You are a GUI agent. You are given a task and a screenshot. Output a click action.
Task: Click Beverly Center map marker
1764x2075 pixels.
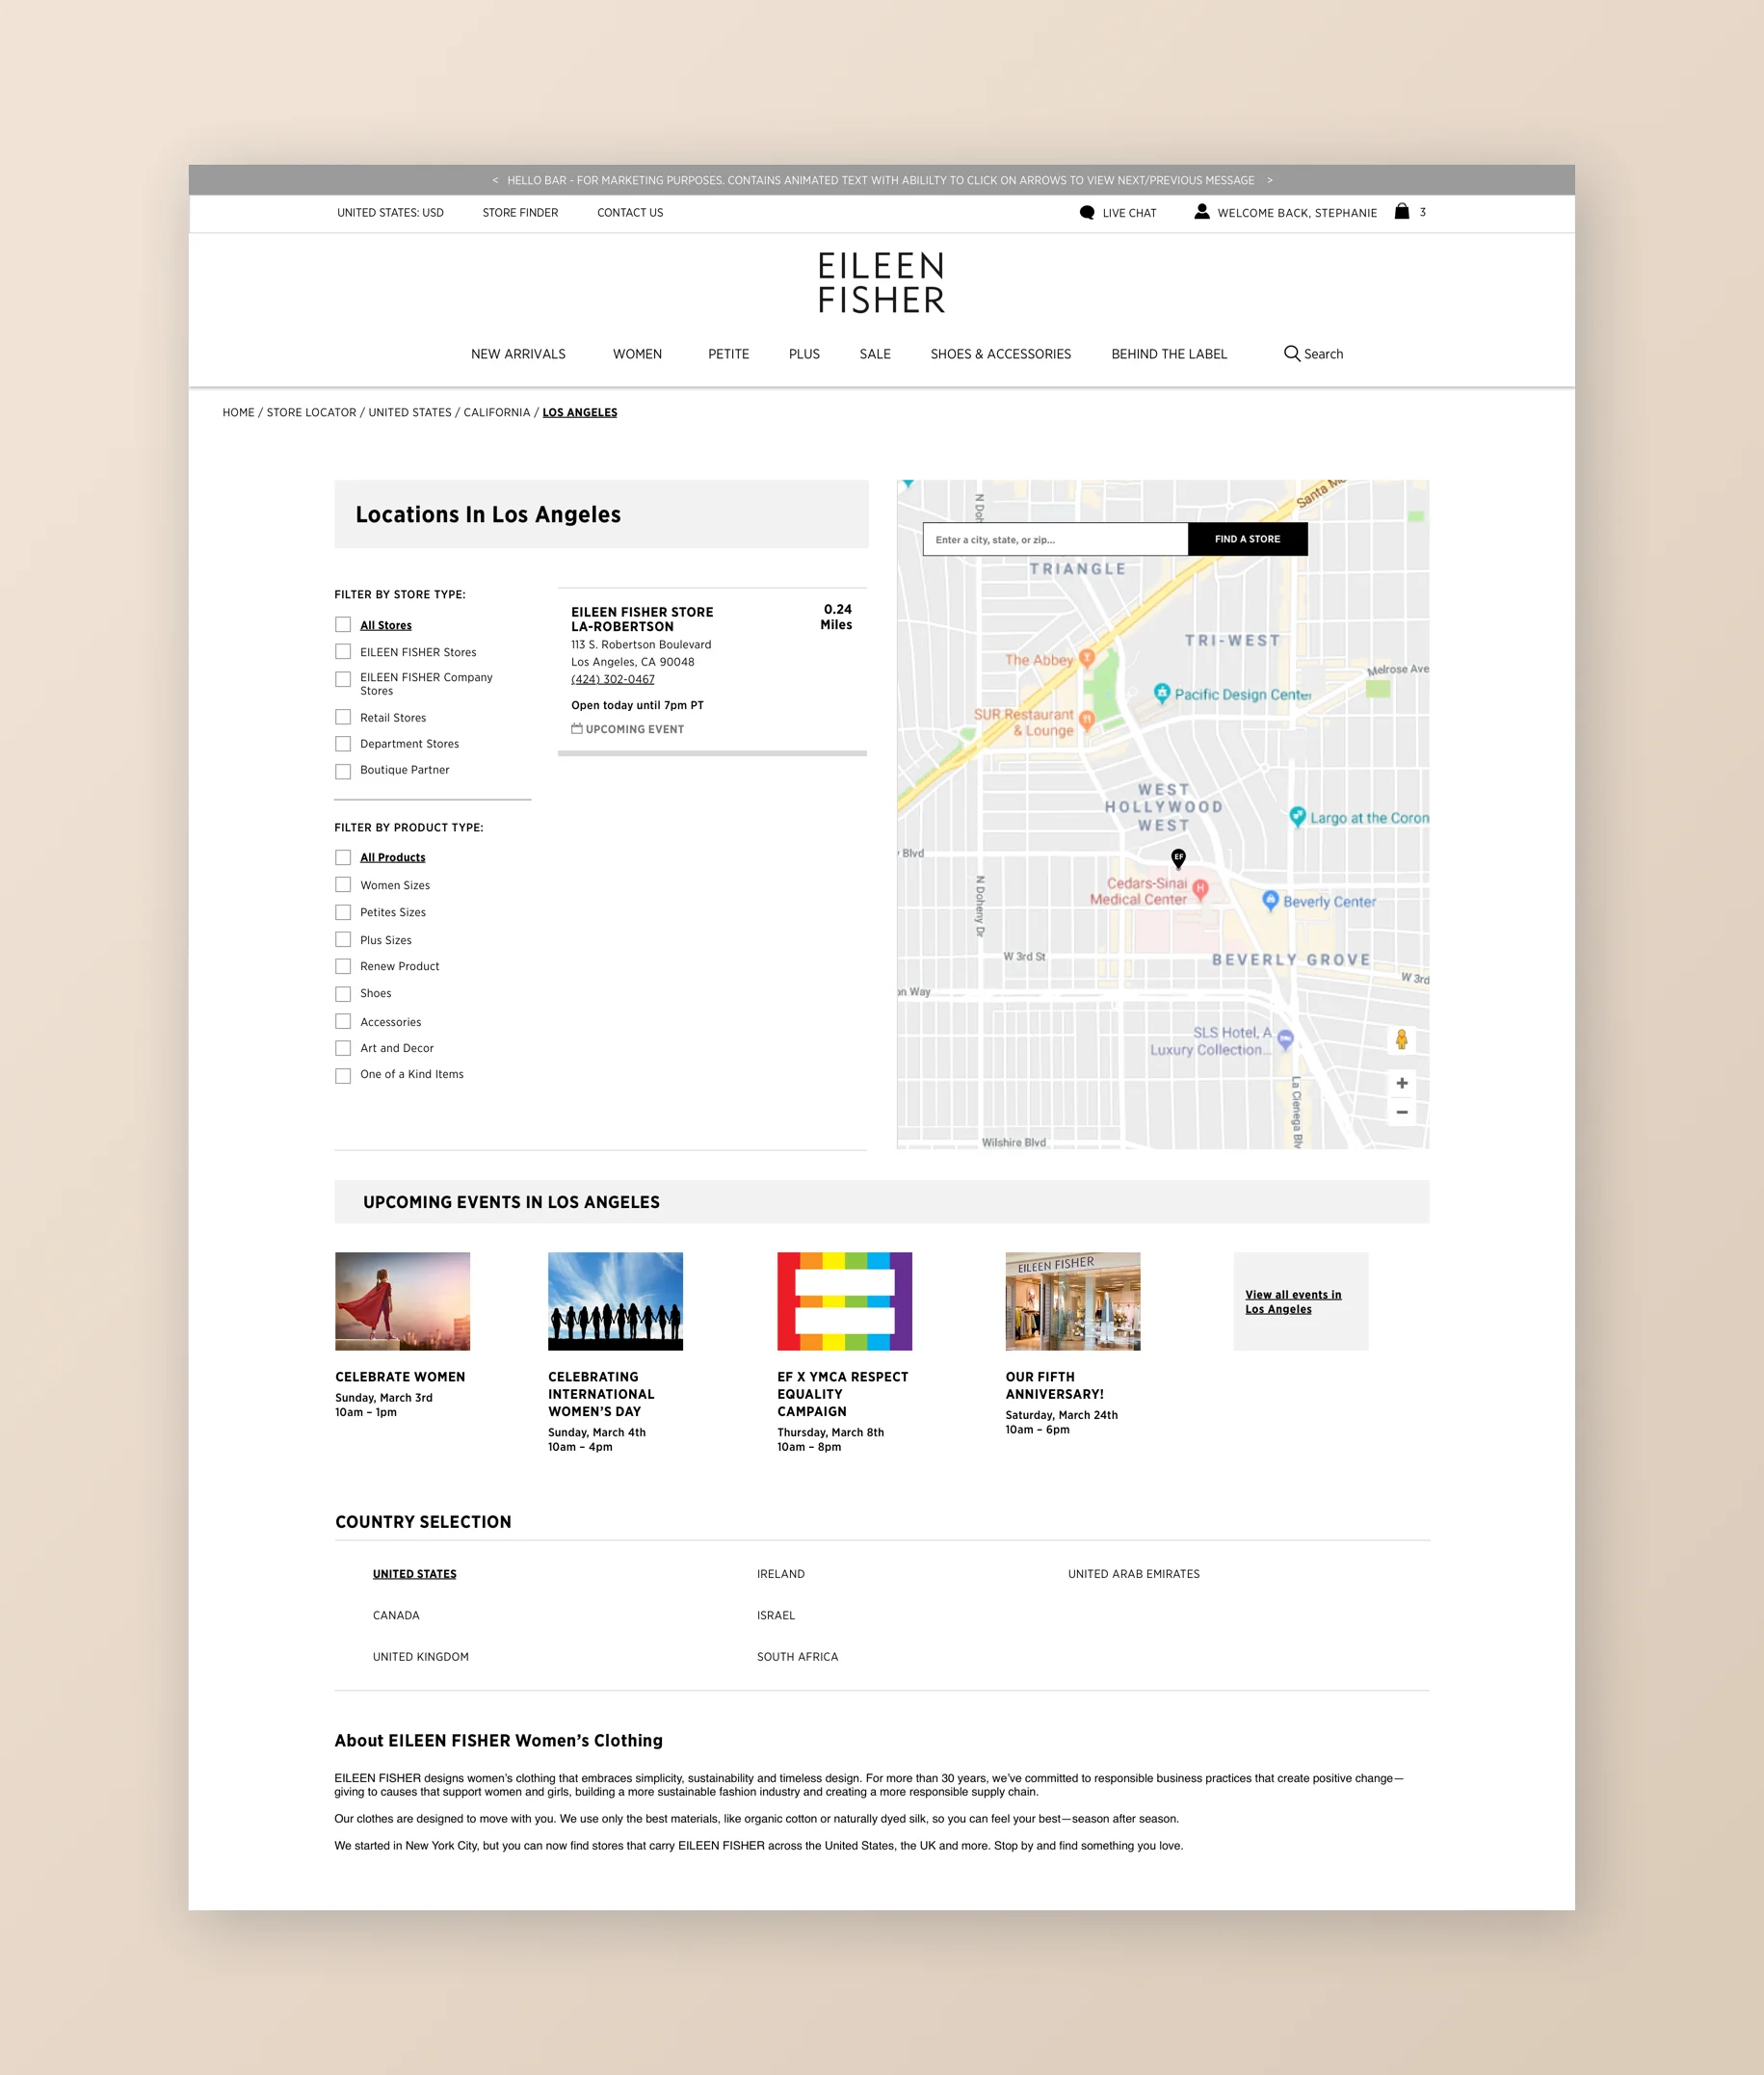tap(1270, 900)
